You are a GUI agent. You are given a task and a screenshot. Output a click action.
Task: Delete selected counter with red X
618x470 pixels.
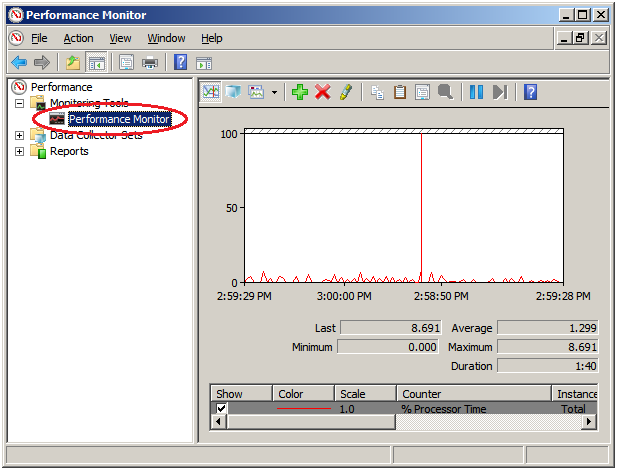pyautogui.click(x=322, y=92)
